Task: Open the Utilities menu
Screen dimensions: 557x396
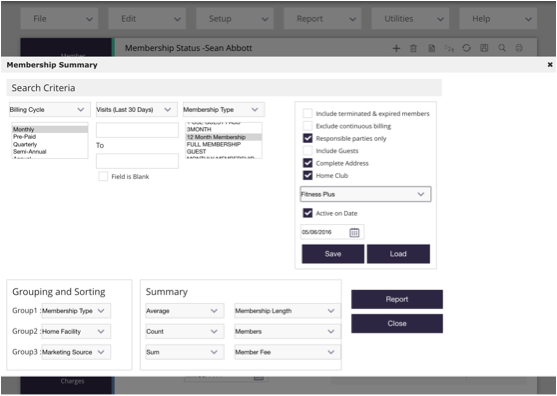Action: tap(410, 19)
